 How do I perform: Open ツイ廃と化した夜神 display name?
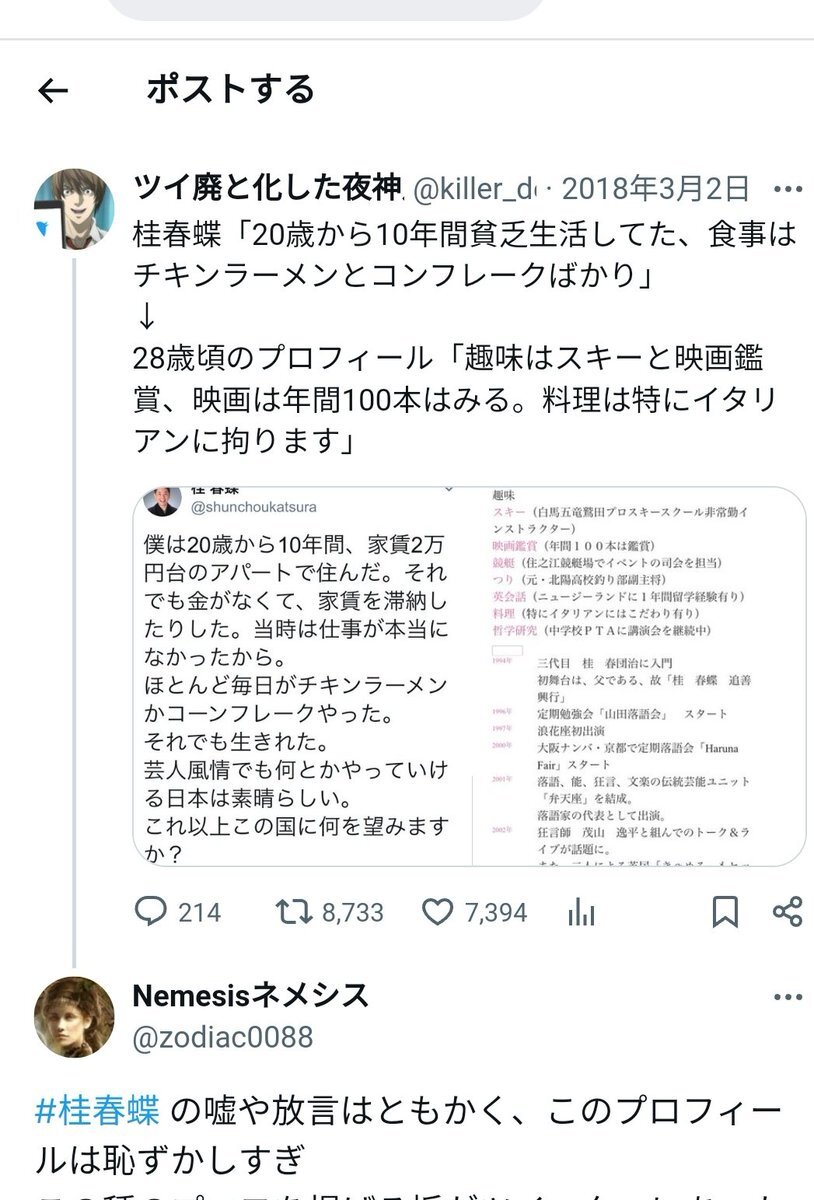point(266,188)
